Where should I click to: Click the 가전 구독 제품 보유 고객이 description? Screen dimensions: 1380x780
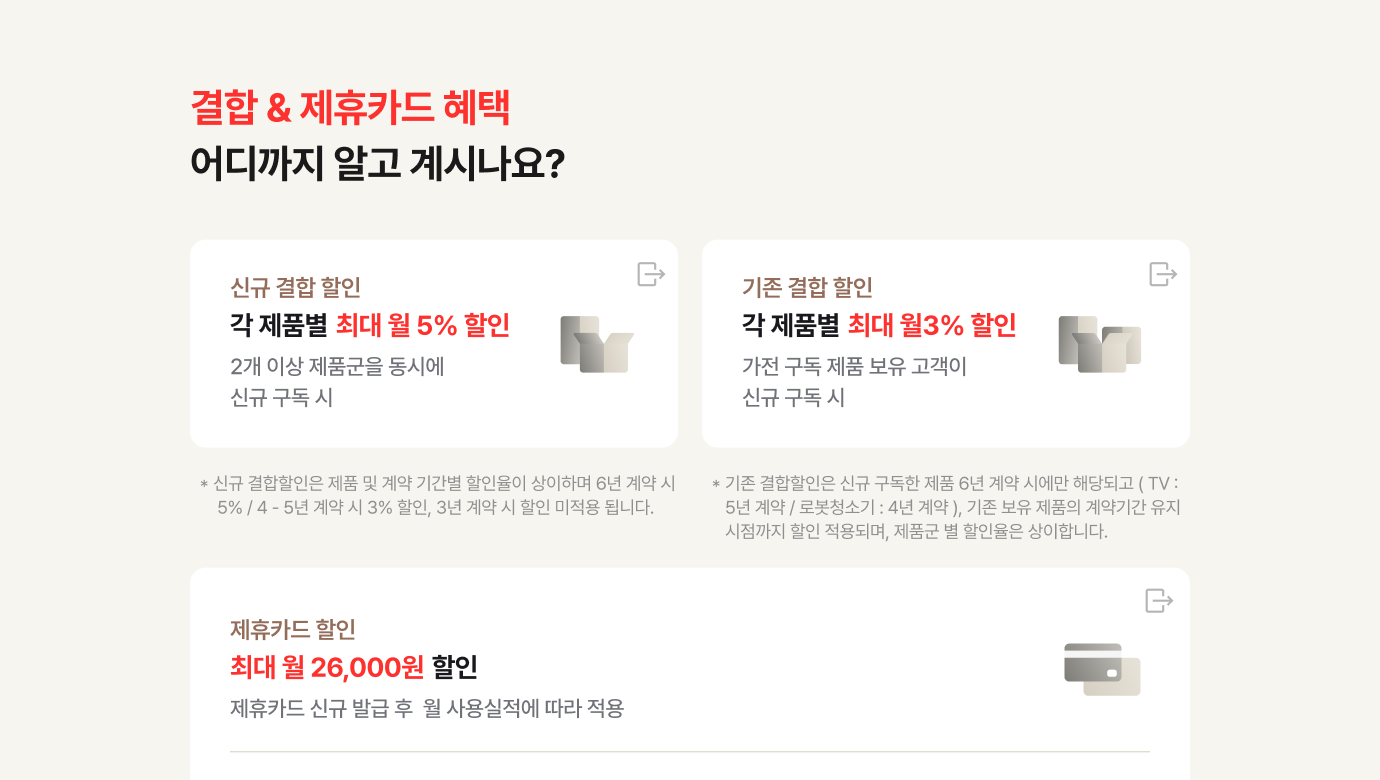(854, 367)
